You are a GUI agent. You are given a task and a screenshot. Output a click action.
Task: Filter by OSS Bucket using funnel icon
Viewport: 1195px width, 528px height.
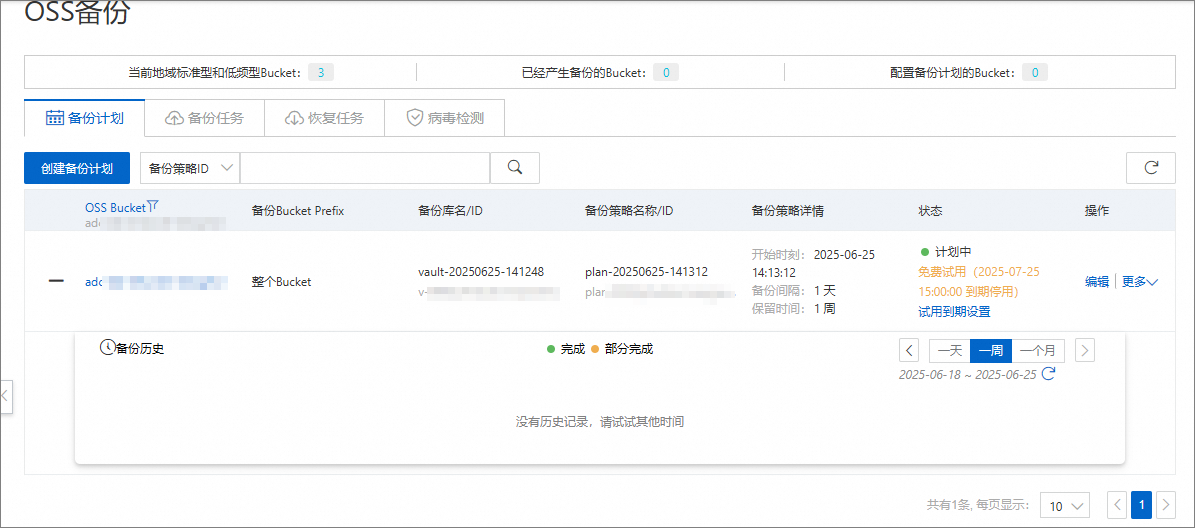pyautogui.click(x=153, y=206)
